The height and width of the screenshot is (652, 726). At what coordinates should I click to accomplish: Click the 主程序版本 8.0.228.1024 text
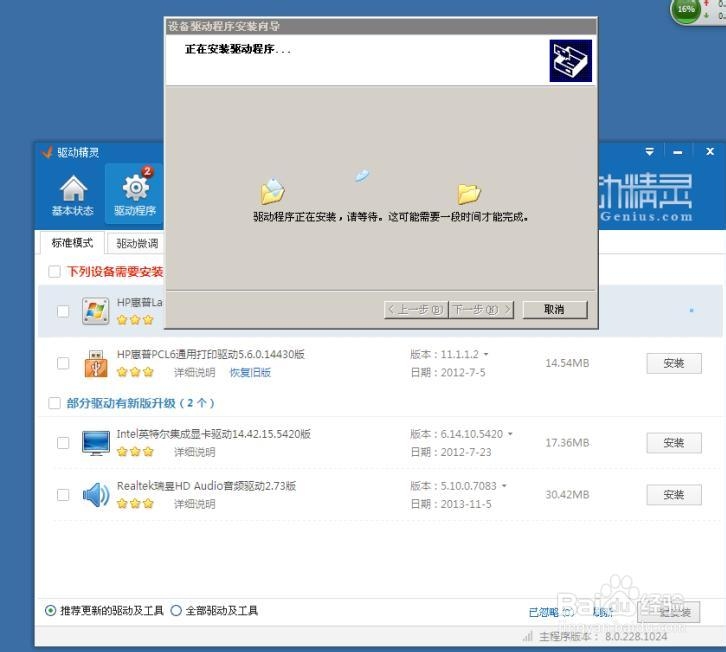603,637
